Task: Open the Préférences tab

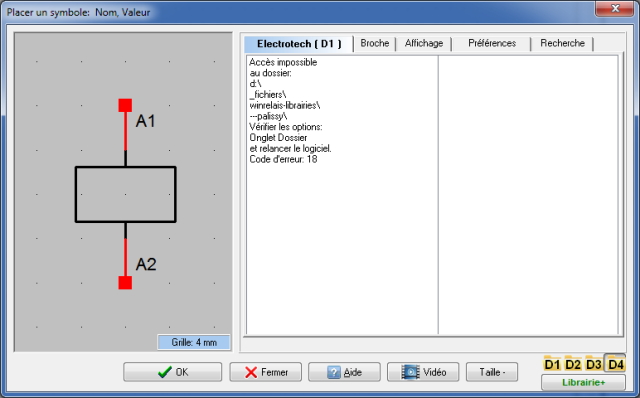Action: click(x=491, y=43)
